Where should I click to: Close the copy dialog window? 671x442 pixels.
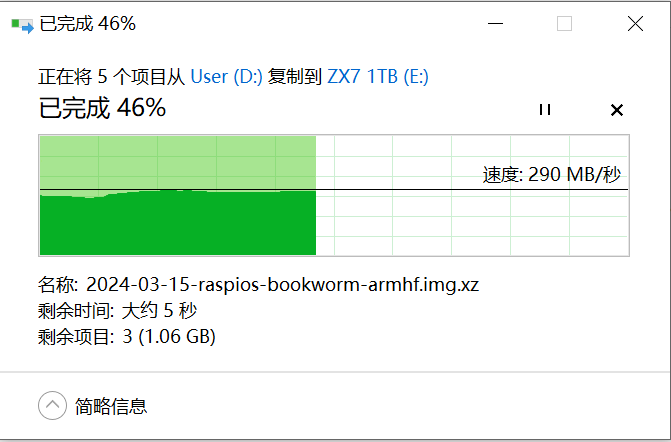pyautogui.click(x=635, y=24)
